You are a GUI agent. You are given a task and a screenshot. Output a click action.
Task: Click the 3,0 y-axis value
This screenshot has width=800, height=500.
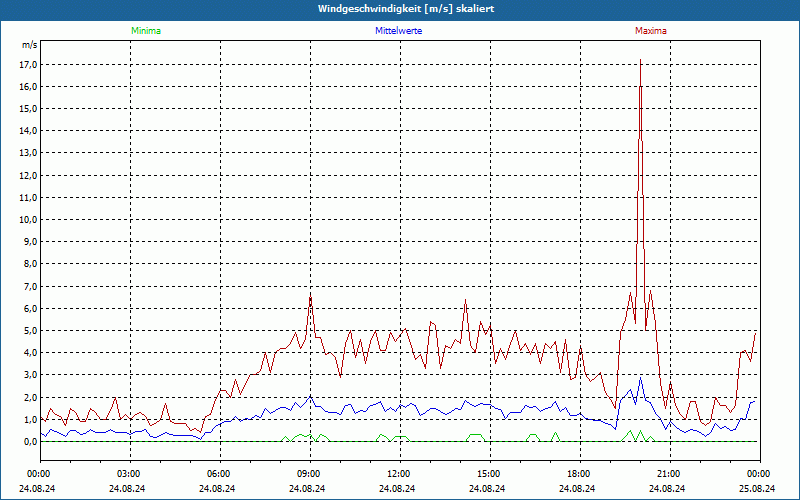31,375
